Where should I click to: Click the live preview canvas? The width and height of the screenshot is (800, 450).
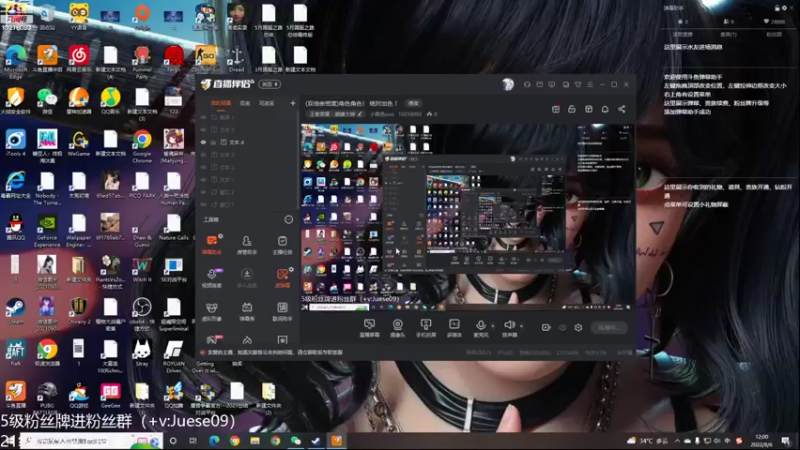tap(466, 217)
